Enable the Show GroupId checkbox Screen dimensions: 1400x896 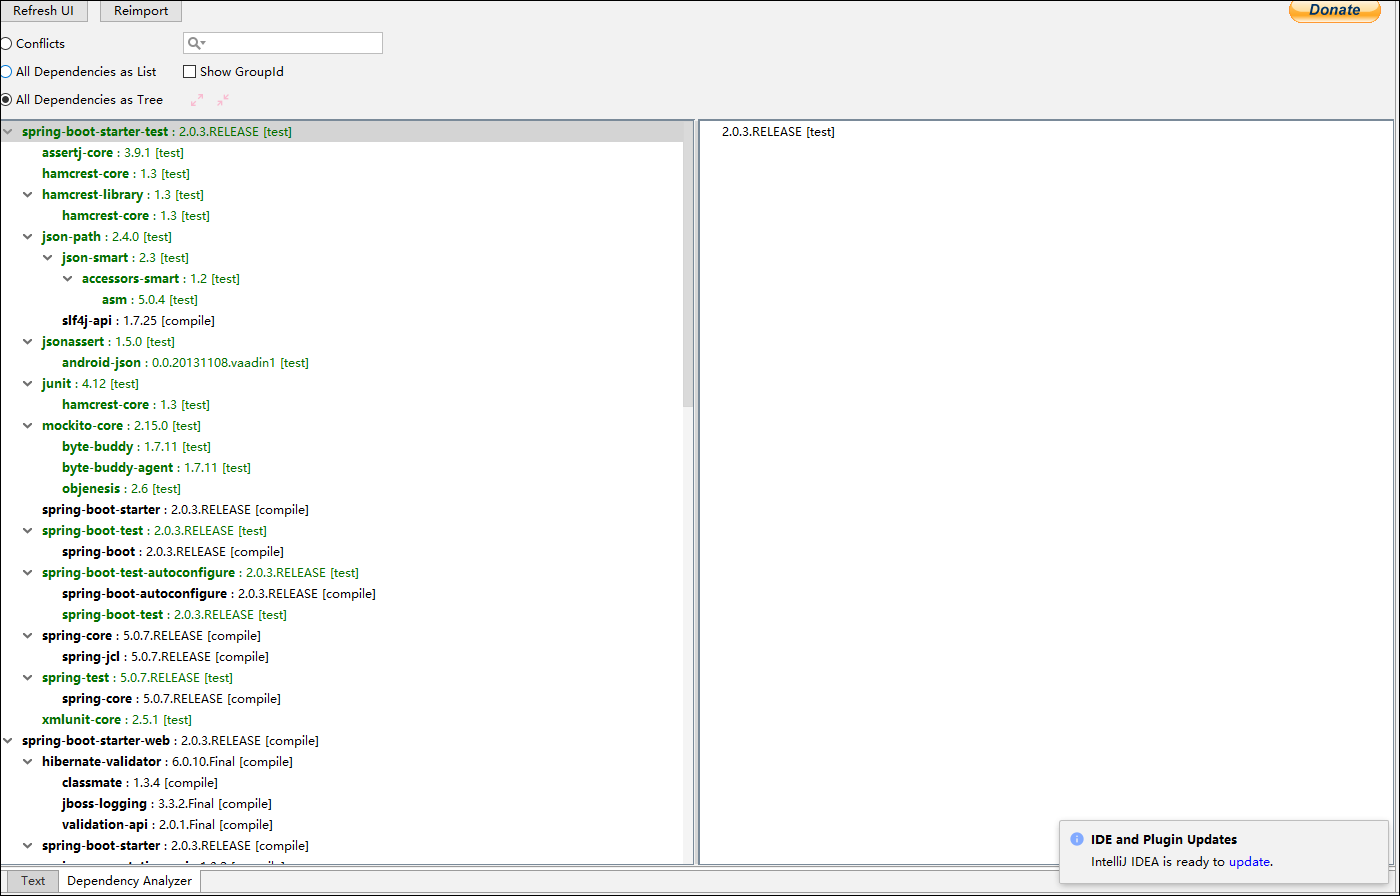tap(189, 72)
